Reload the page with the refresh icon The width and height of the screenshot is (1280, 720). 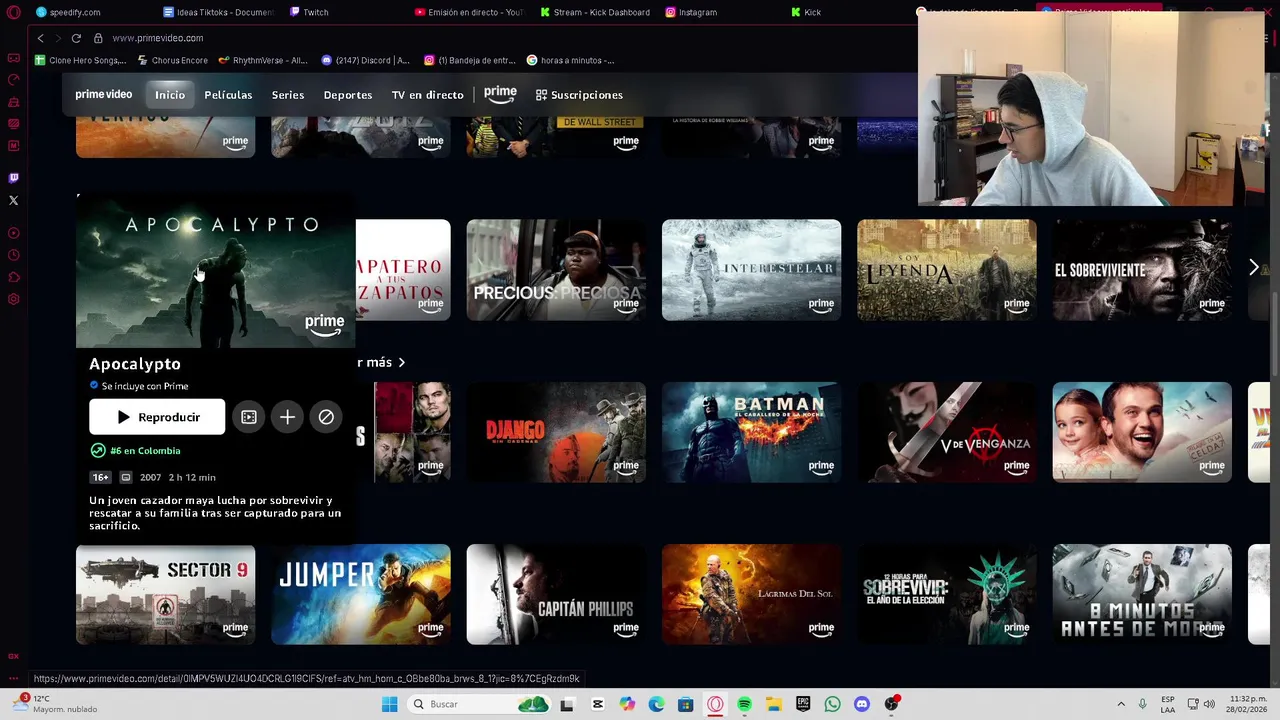click(76, 38)
